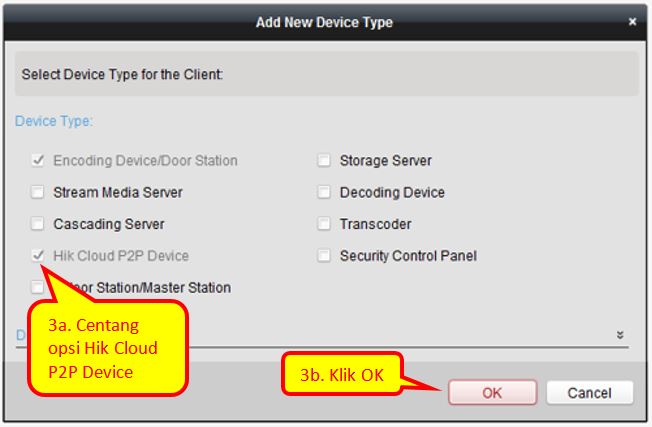
Task: Click the 3b Klik OK callout
Action: click(343, 377)
